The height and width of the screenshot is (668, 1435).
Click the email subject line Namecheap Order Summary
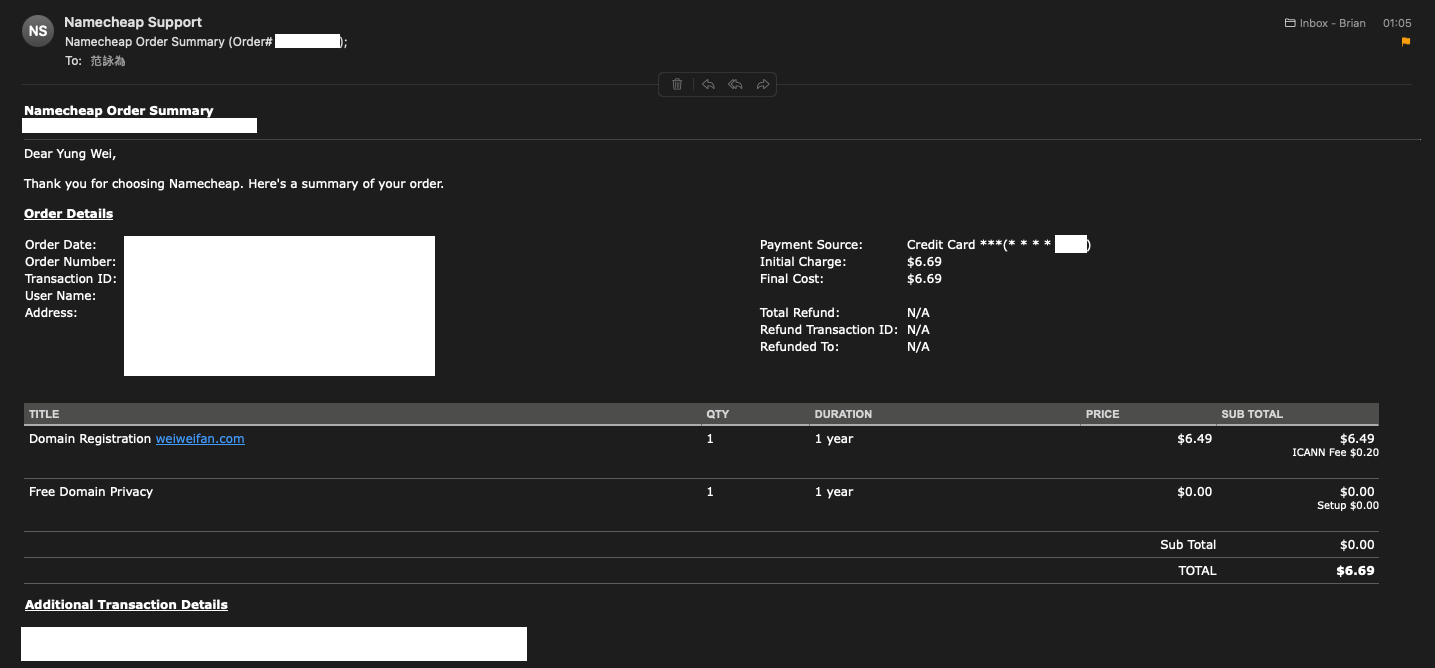tap(168, 42)
